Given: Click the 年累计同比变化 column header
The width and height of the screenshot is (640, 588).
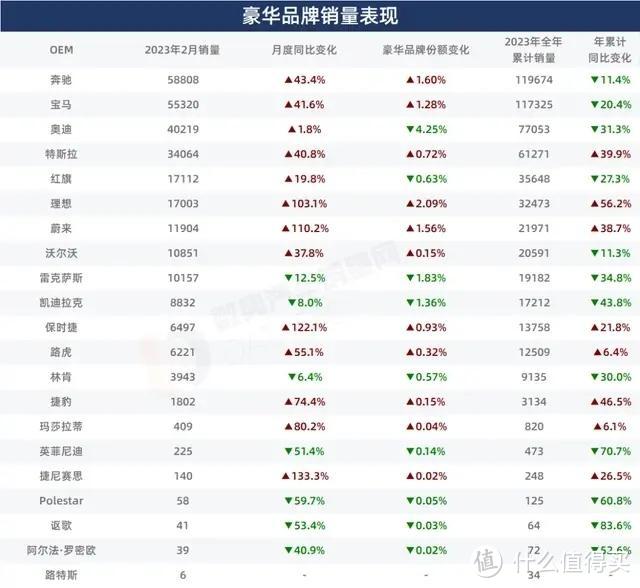Looking at the screenshot, I should (610, 50).
